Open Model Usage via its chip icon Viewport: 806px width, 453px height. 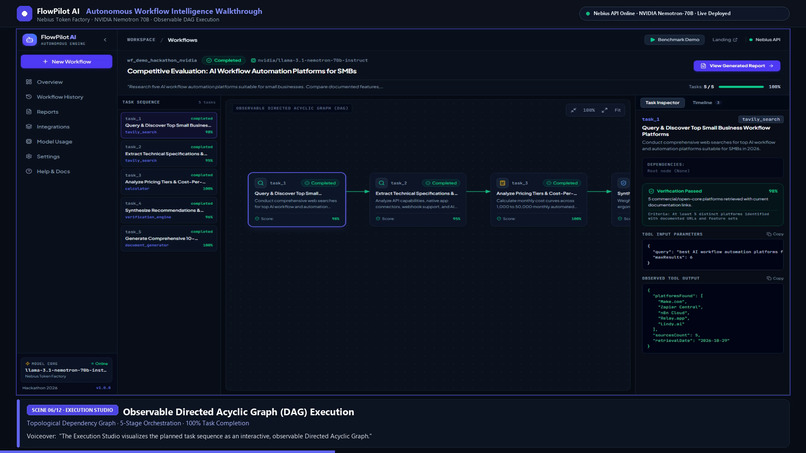click(x=29, y=141)
